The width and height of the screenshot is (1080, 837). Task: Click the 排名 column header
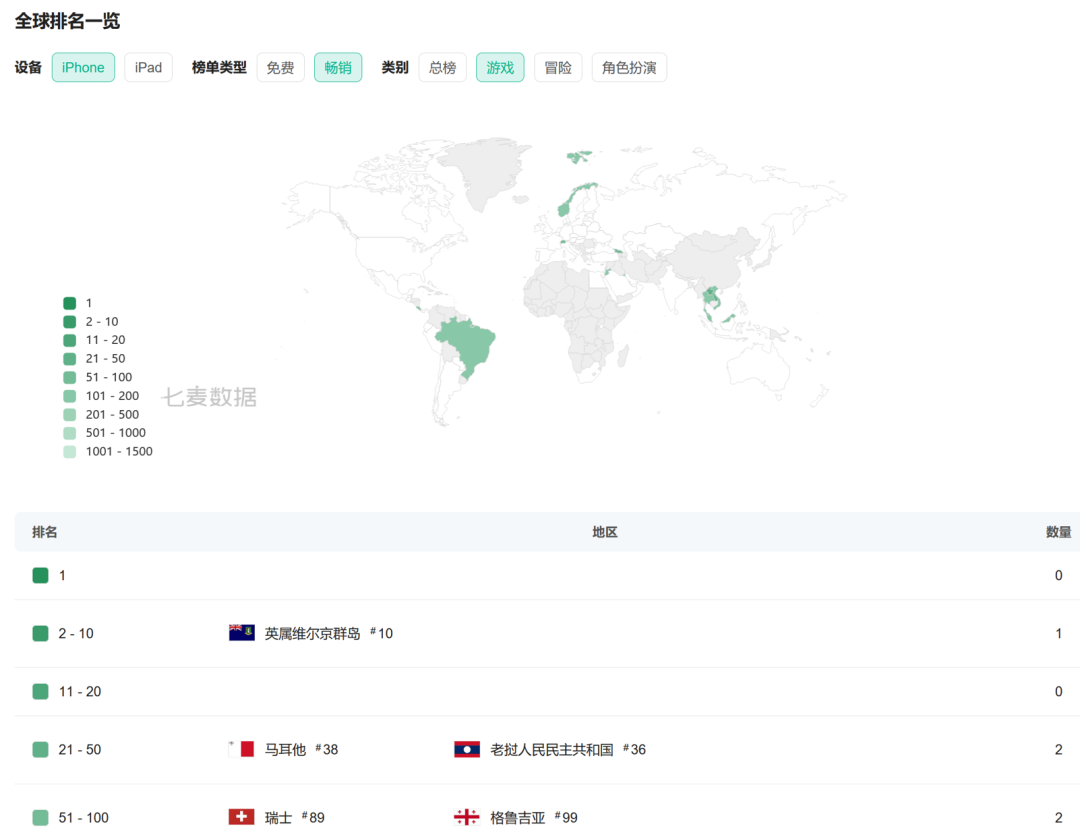(x=45, y=532)
